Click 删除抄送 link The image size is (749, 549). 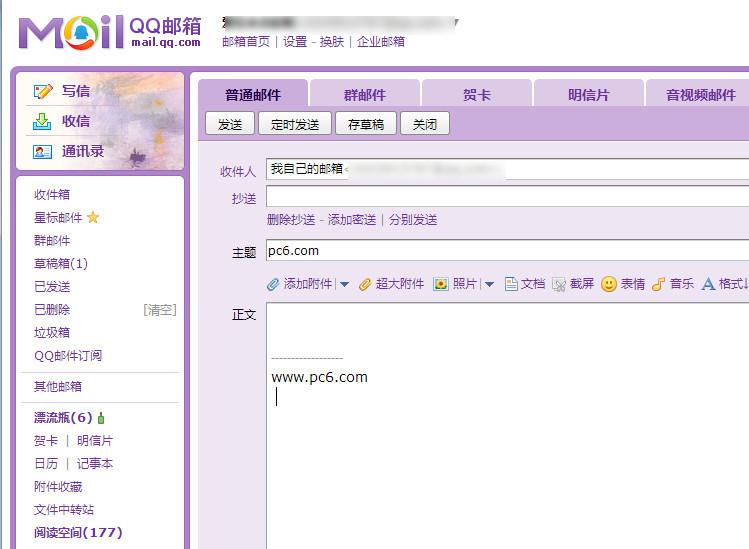coord(291,220)
